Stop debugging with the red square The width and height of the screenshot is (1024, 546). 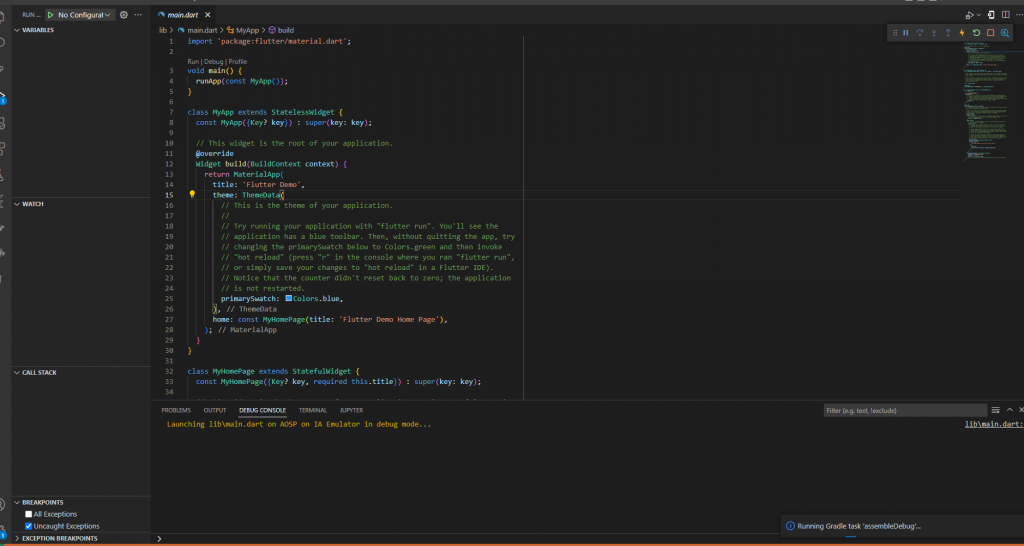click(991, 33)
